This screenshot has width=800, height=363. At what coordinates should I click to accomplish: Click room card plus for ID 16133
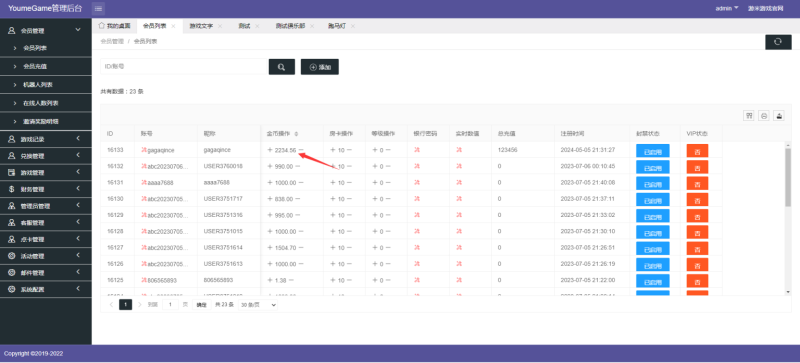click(333, 150)
